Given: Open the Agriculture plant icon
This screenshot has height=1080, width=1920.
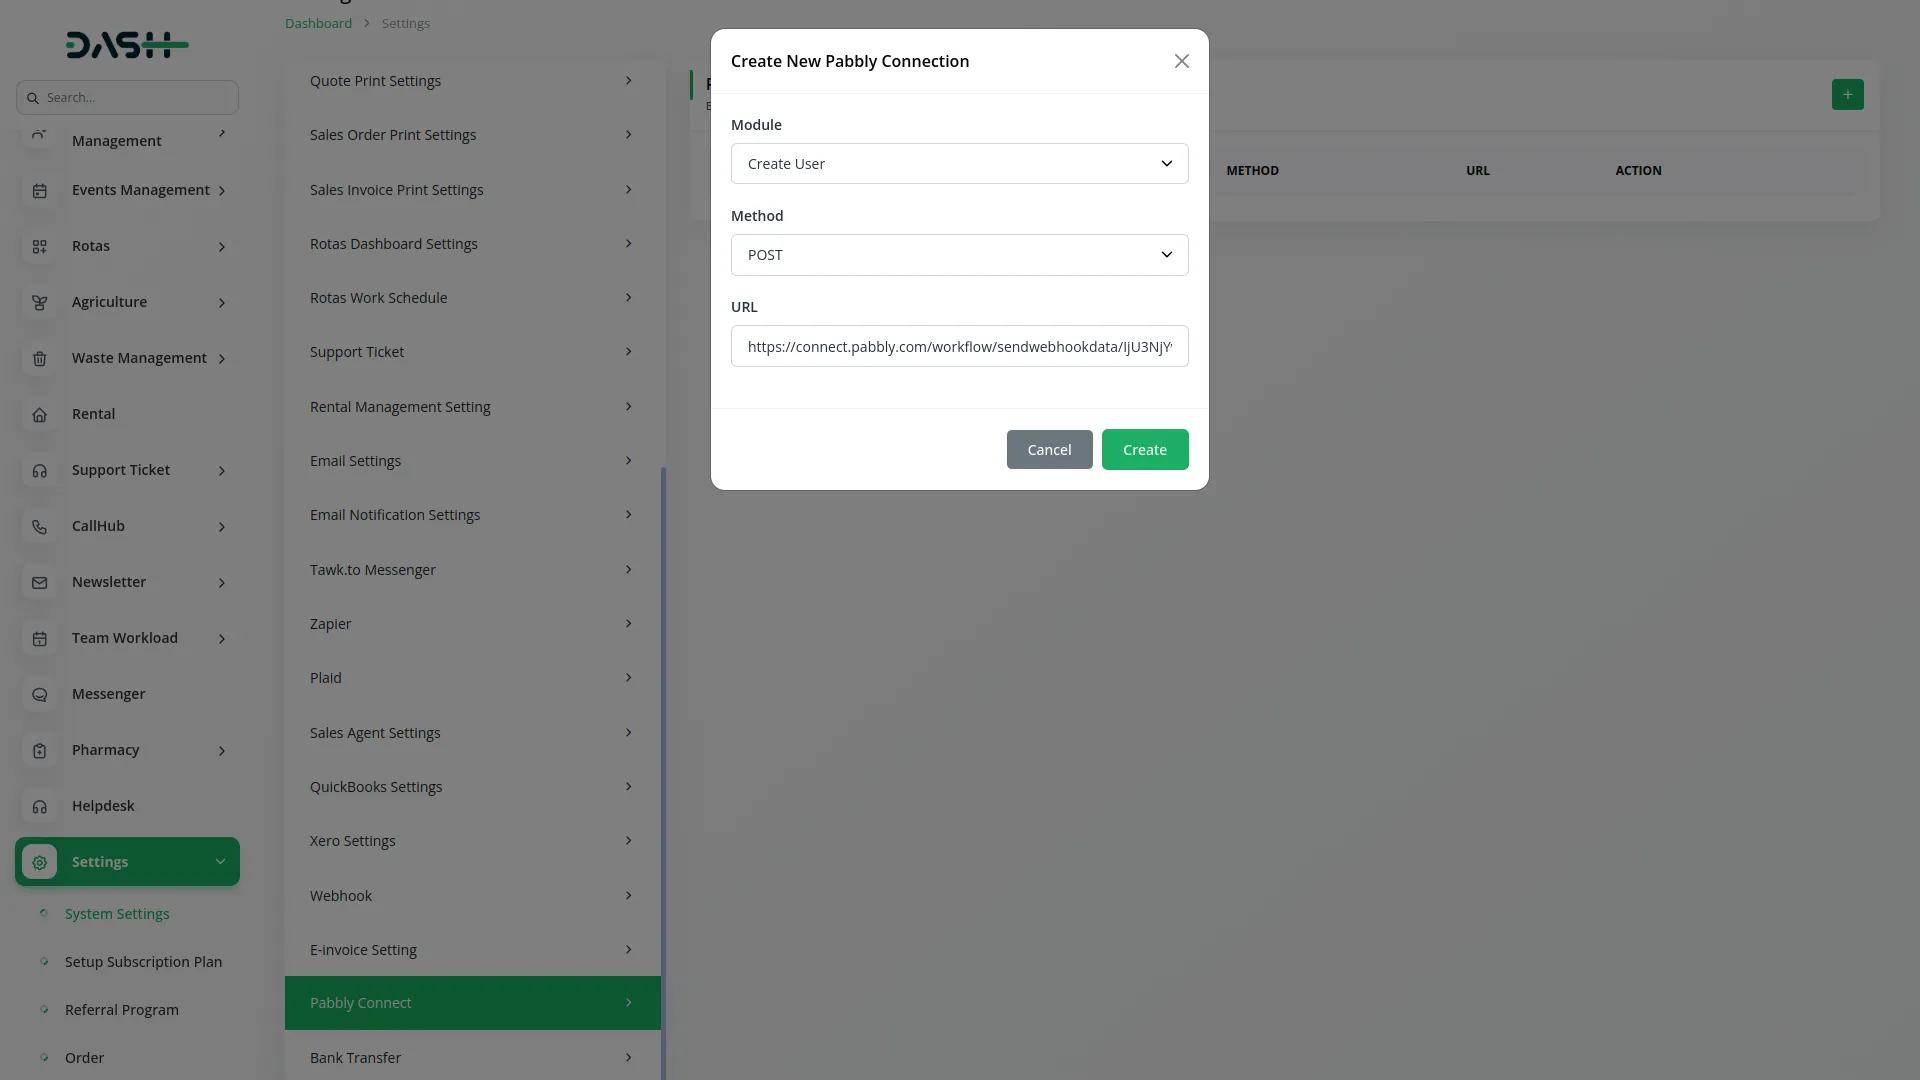Looking at the screenshot, I should coord(39,302).
